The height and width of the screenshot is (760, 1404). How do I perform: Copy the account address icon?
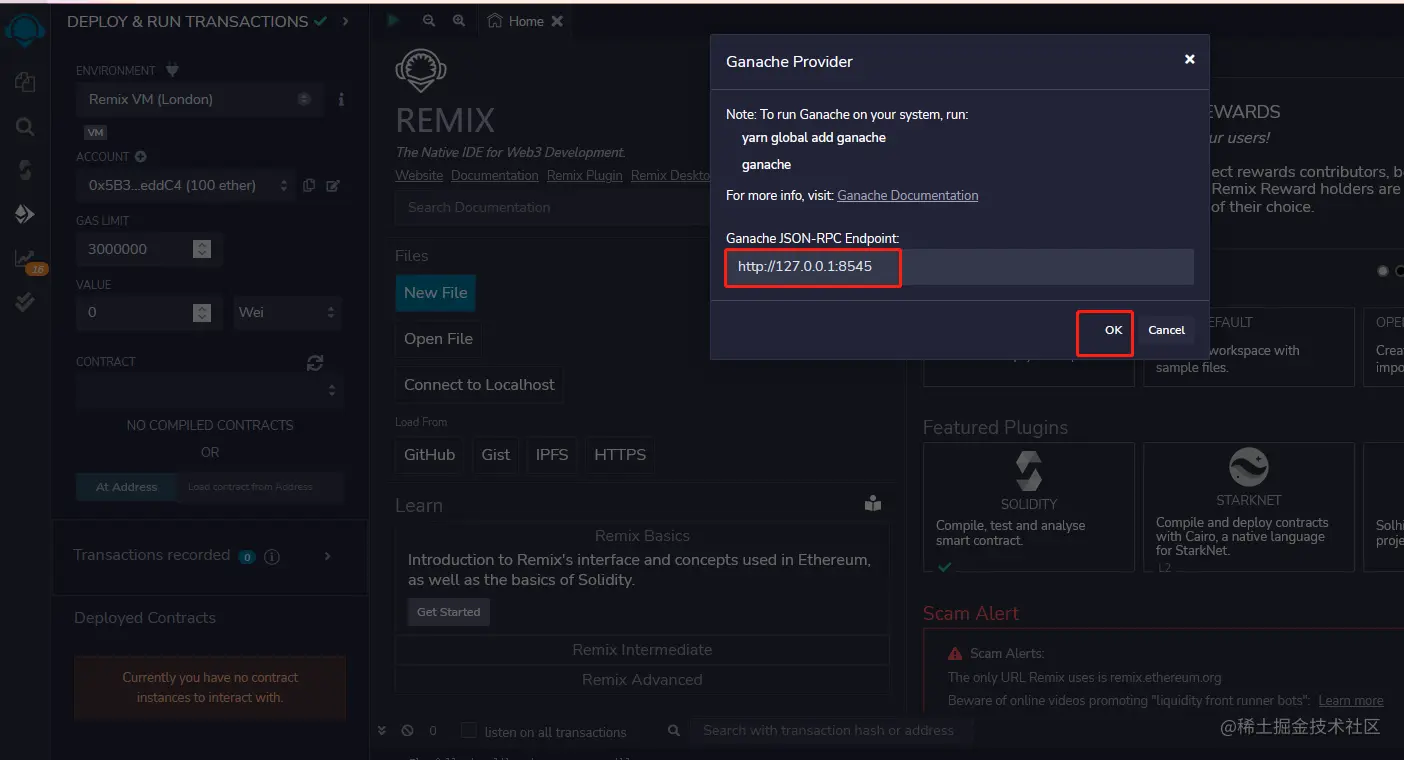[309, 185]
